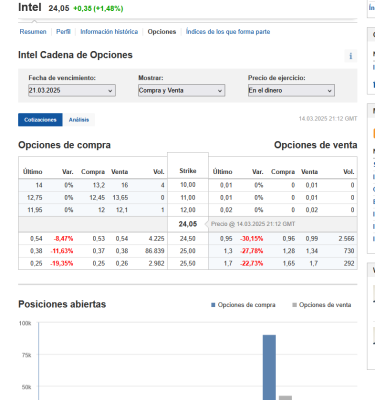Image resolution: width=375 pixels, height=400 pixels.
Task: Open Información histórica link
Action: point(109,32)
